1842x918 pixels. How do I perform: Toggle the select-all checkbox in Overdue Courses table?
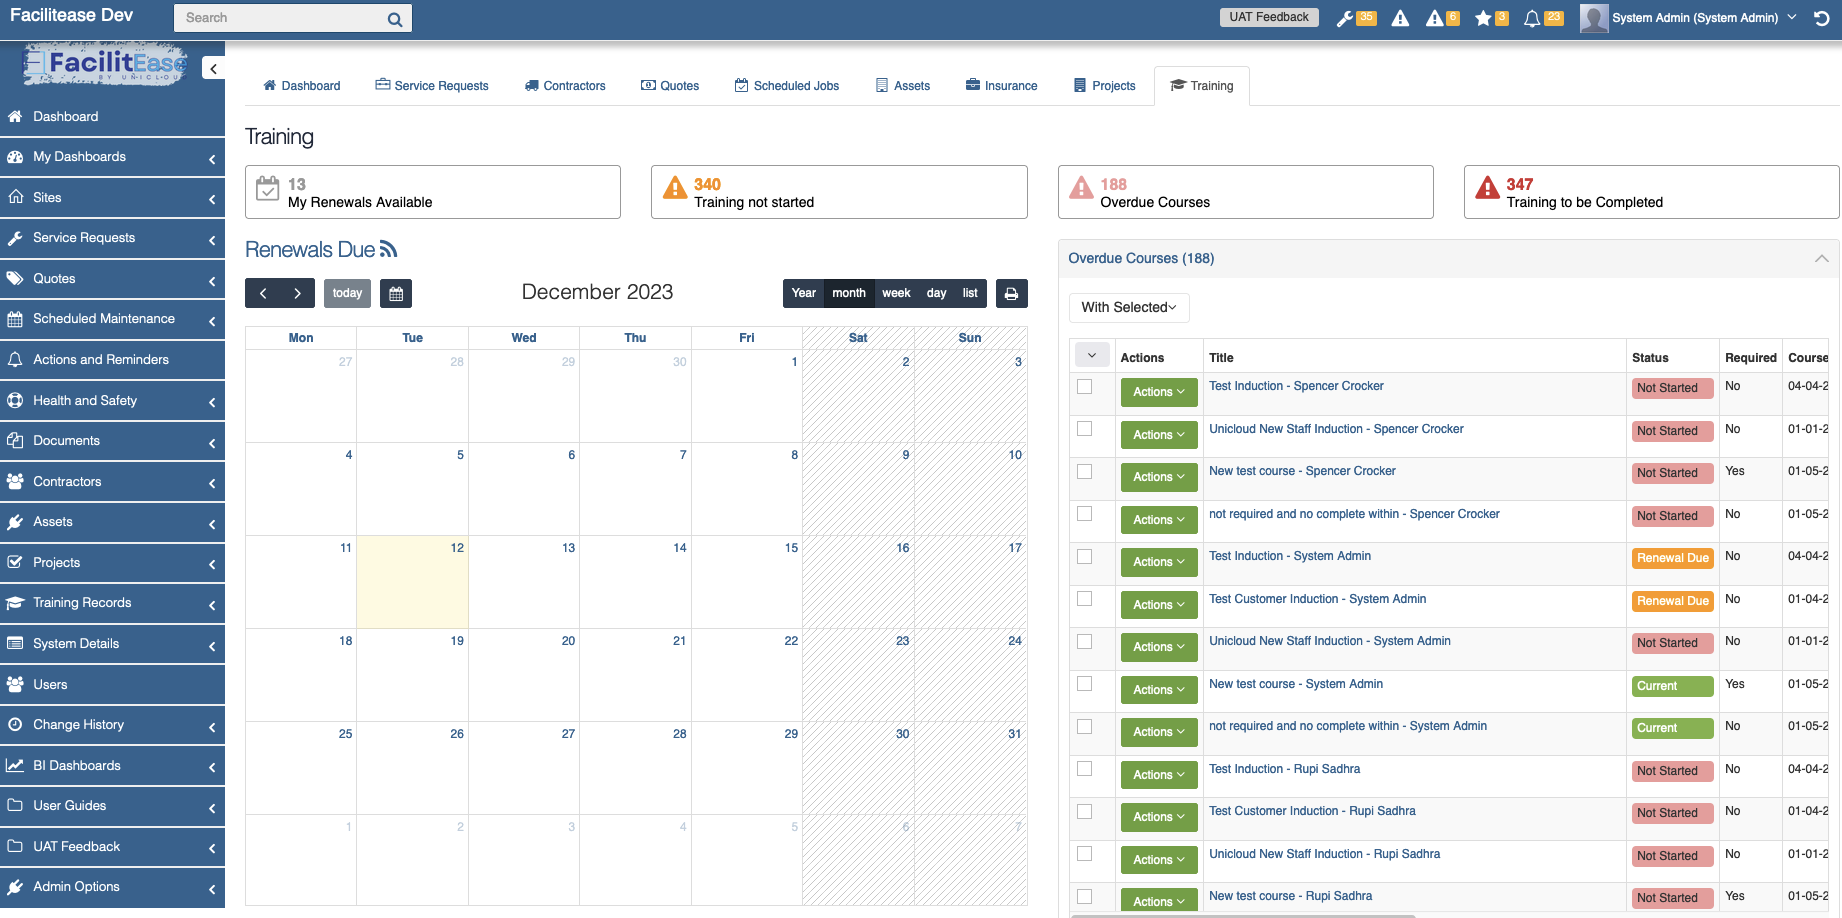[x=1092, y=354]
